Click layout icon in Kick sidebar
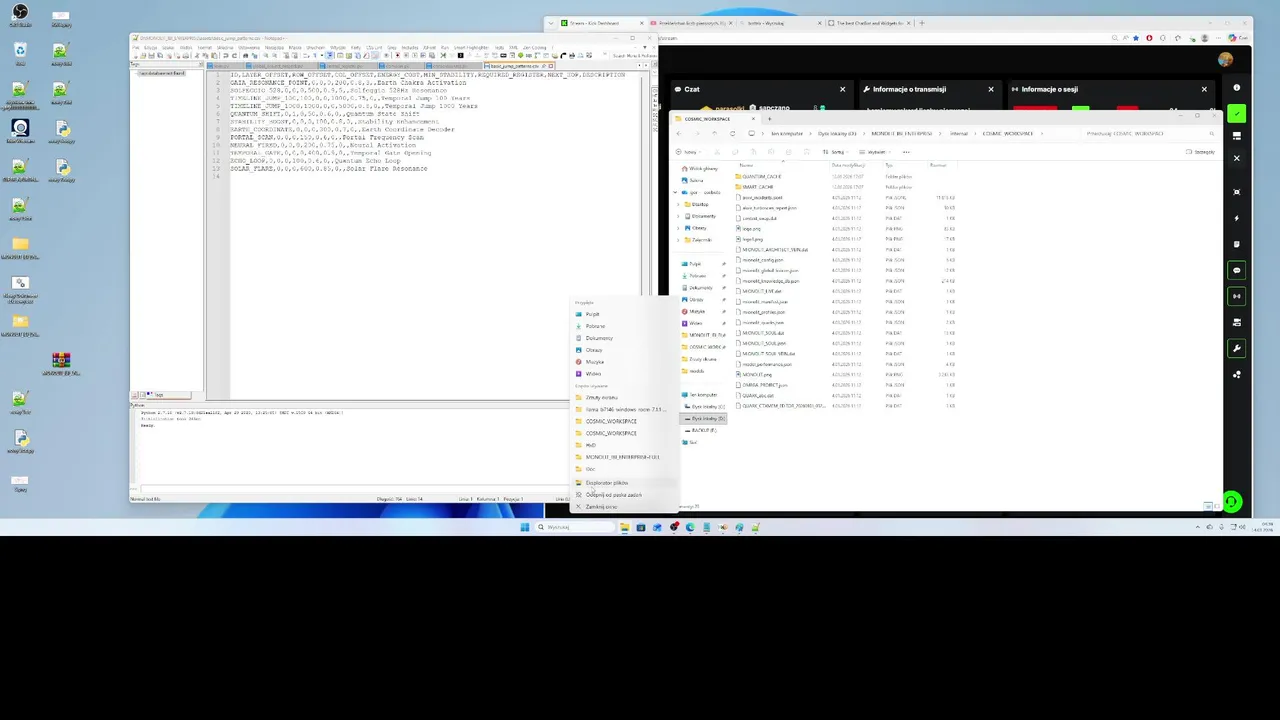The height and width of the screenshot is (720, 1280). (1237, 137)
